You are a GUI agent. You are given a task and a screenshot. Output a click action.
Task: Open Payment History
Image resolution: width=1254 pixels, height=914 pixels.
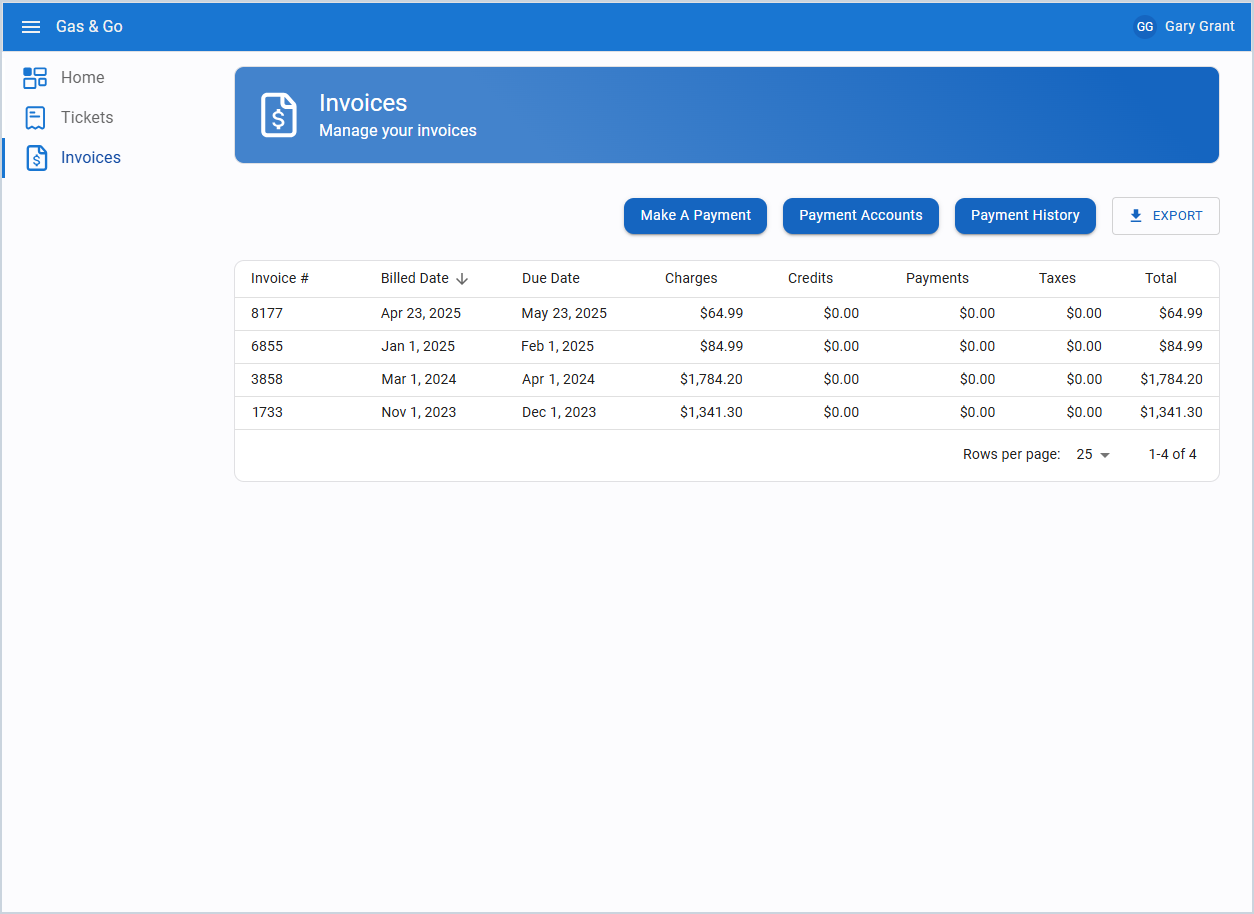pyautogui.click(x=1025, y=215)
